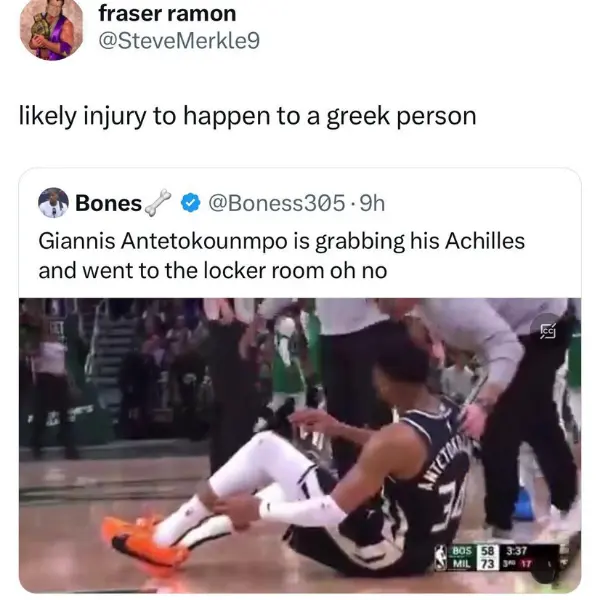Toggle closed captions on the video
600x600 pixels.
tap(548, 331)
